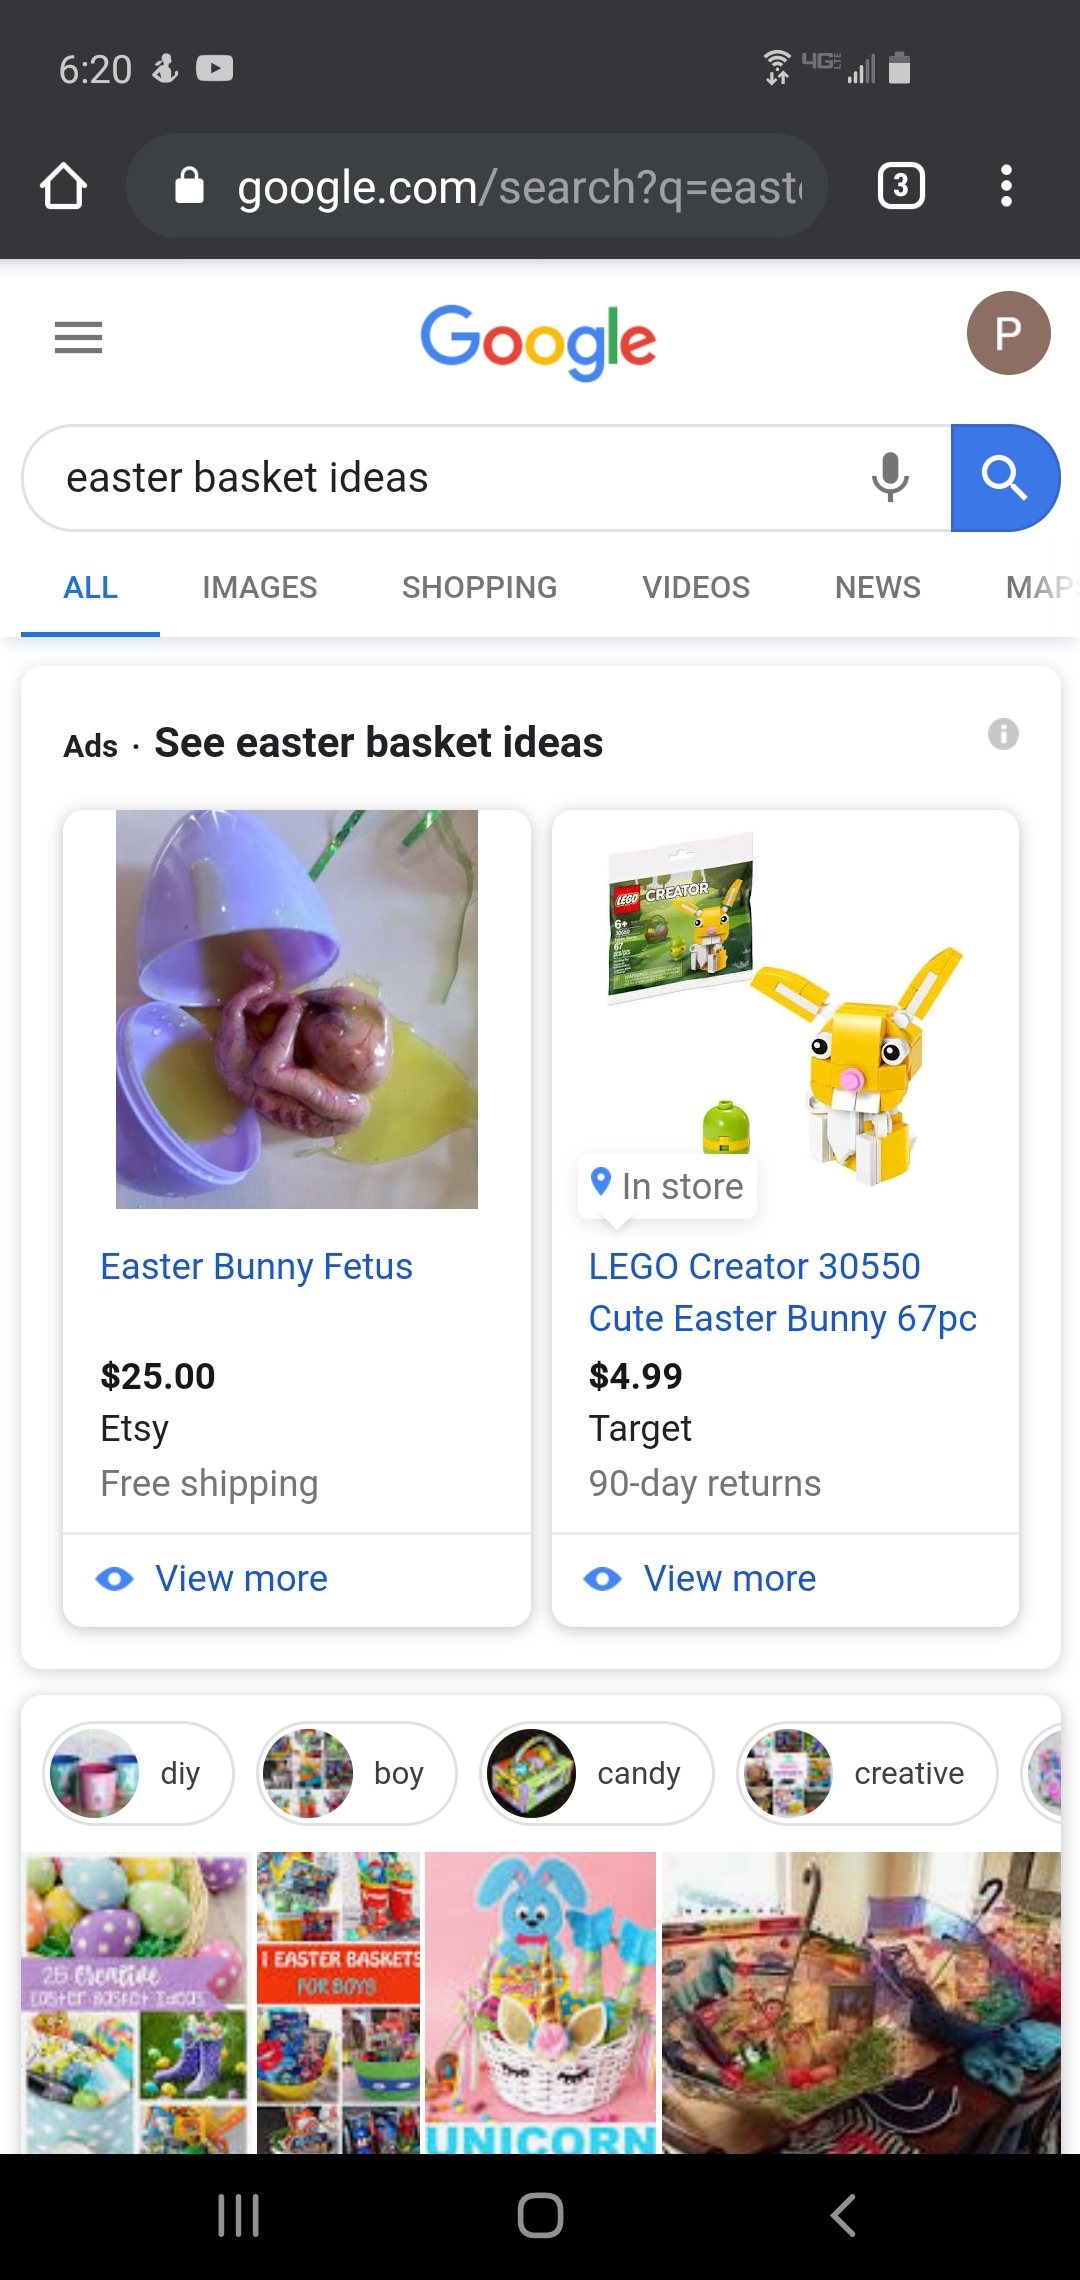This screenshot has height=2280, width=1080.
Task: Tap the In store location badge
Action: pyautogui.click(x=668, y=1186)
